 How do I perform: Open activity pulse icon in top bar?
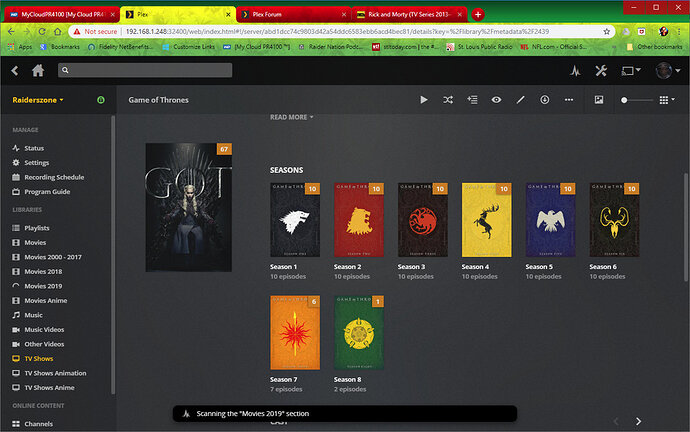click(575, 70)
